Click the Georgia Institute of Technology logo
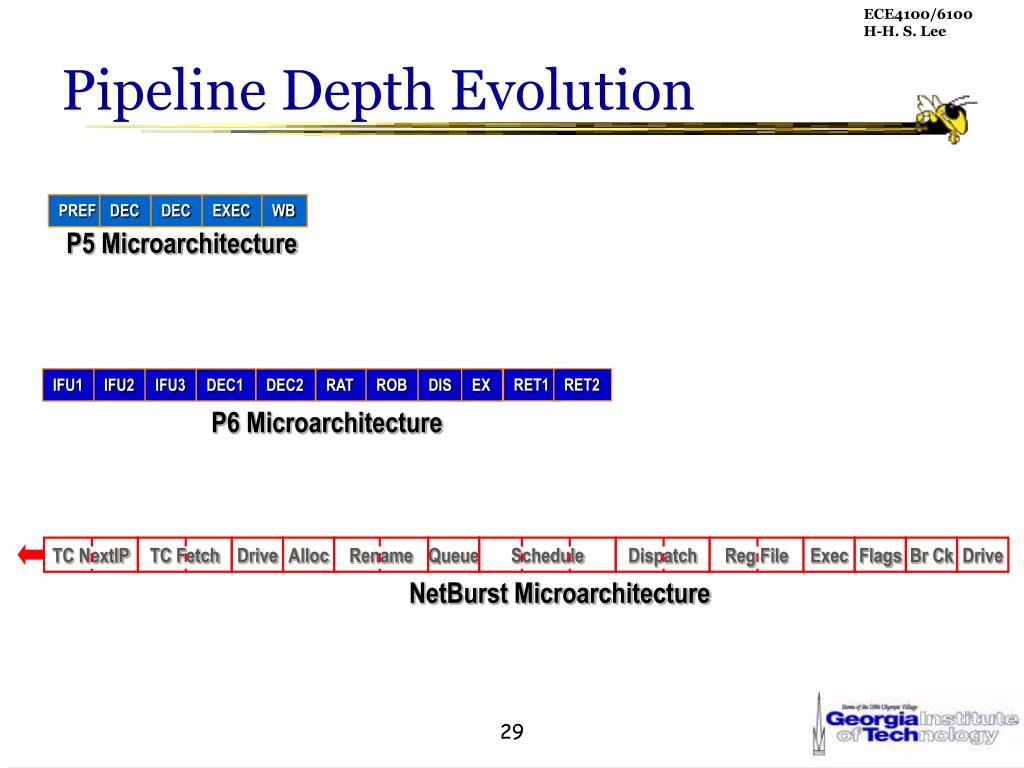This screenshot has height=768, width=1024. [x=915, y=725]
